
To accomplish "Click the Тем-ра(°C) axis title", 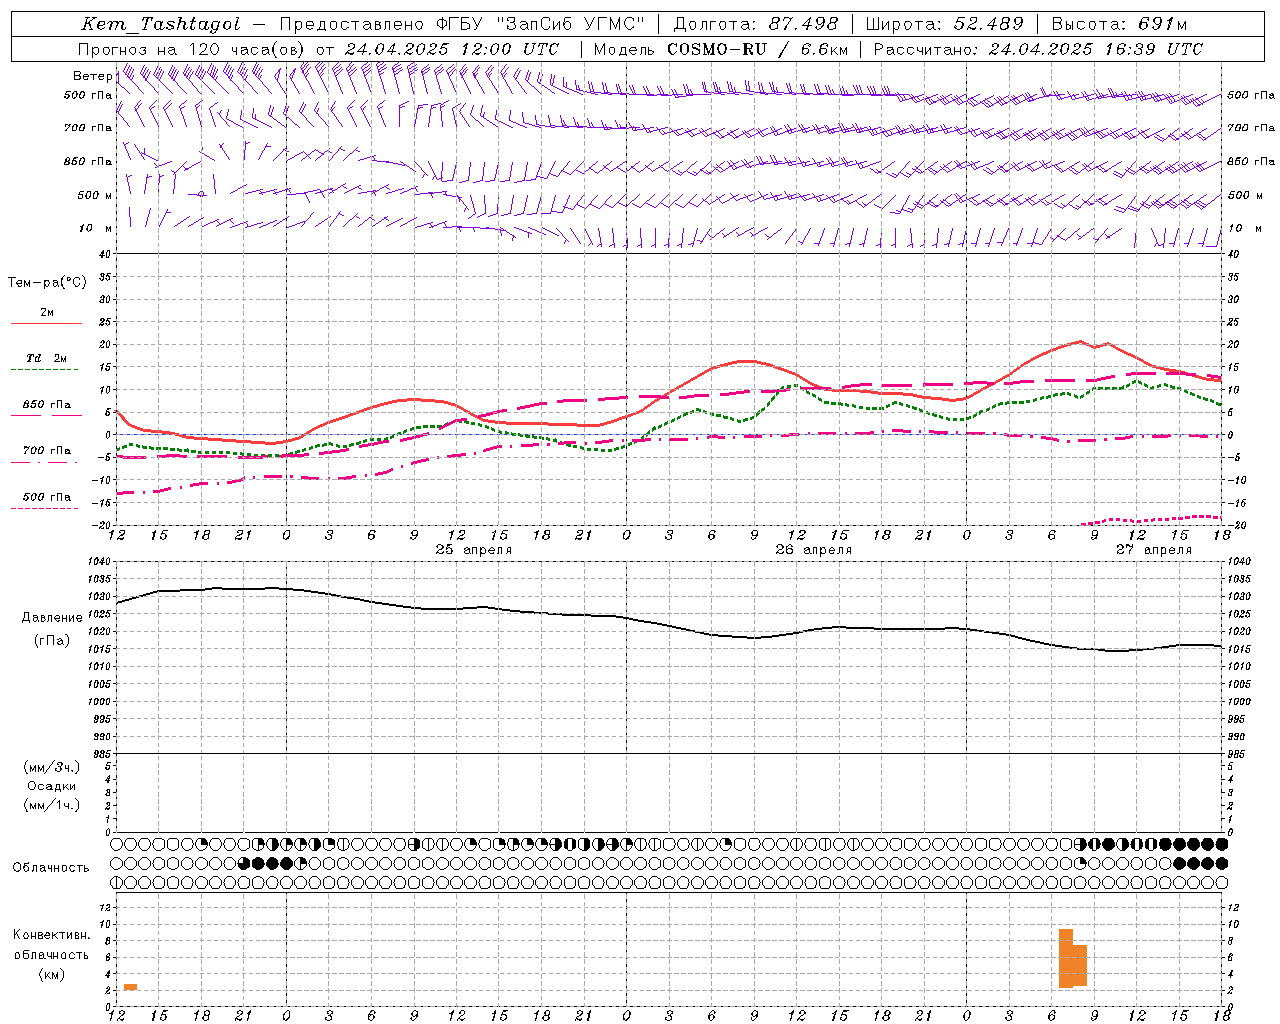I will tap(47, 283).
